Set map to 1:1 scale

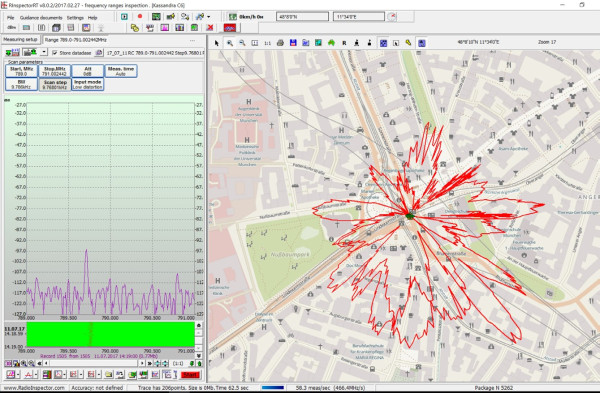pyautogui.click(x=267, y=43)
